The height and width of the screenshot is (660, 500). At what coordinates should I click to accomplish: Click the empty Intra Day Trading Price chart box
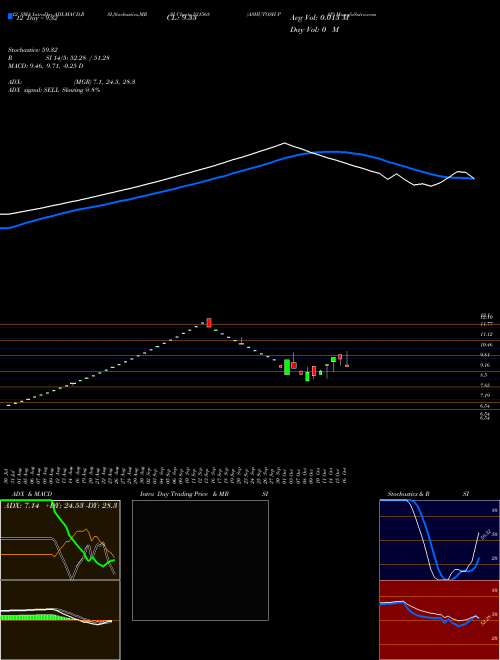[200, 560]
